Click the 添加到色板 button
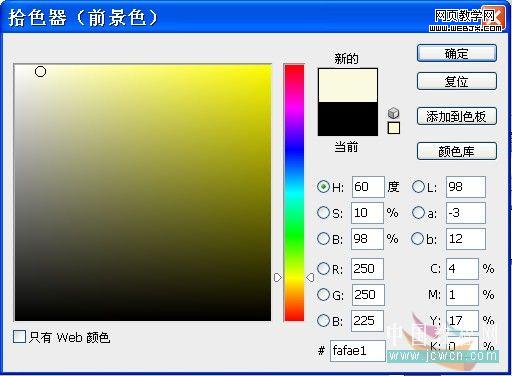Image resolution: width=512 pixels, height=376 pixels. click(x=457, y=116)
